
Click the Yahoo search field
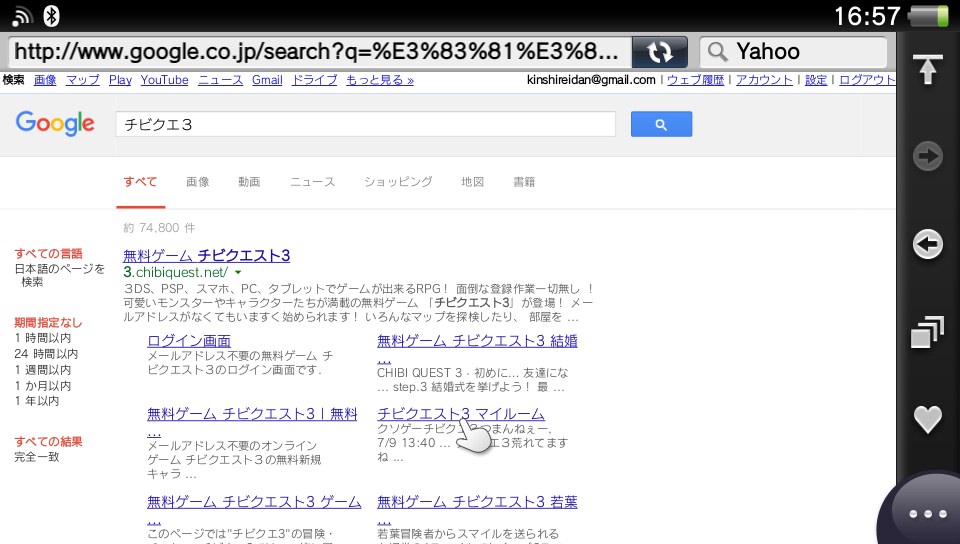pyautogui.click(x=793, y=52)
